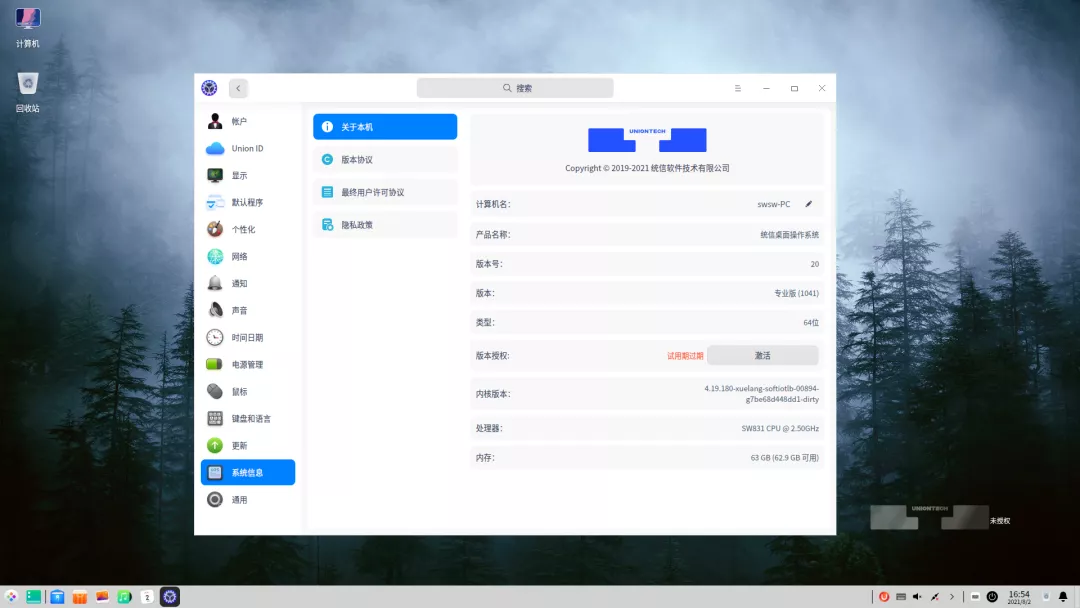This screenshot has width=1080, height=608.
Task: Open 个性化 personalization settings
Action: (248, 229)
